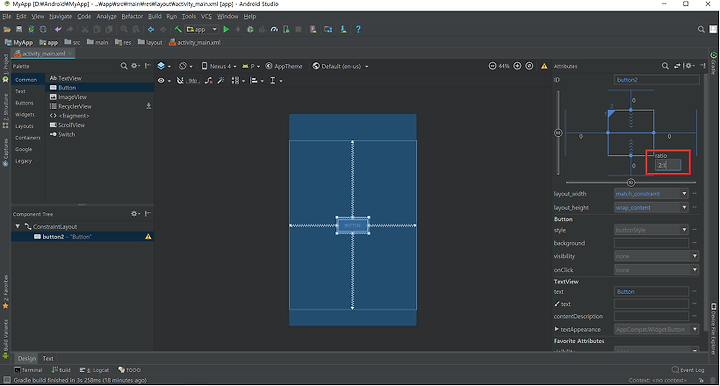Search the Palette with its magnifier icon
This screenshot has height=386, width=720.
point(124,66)
